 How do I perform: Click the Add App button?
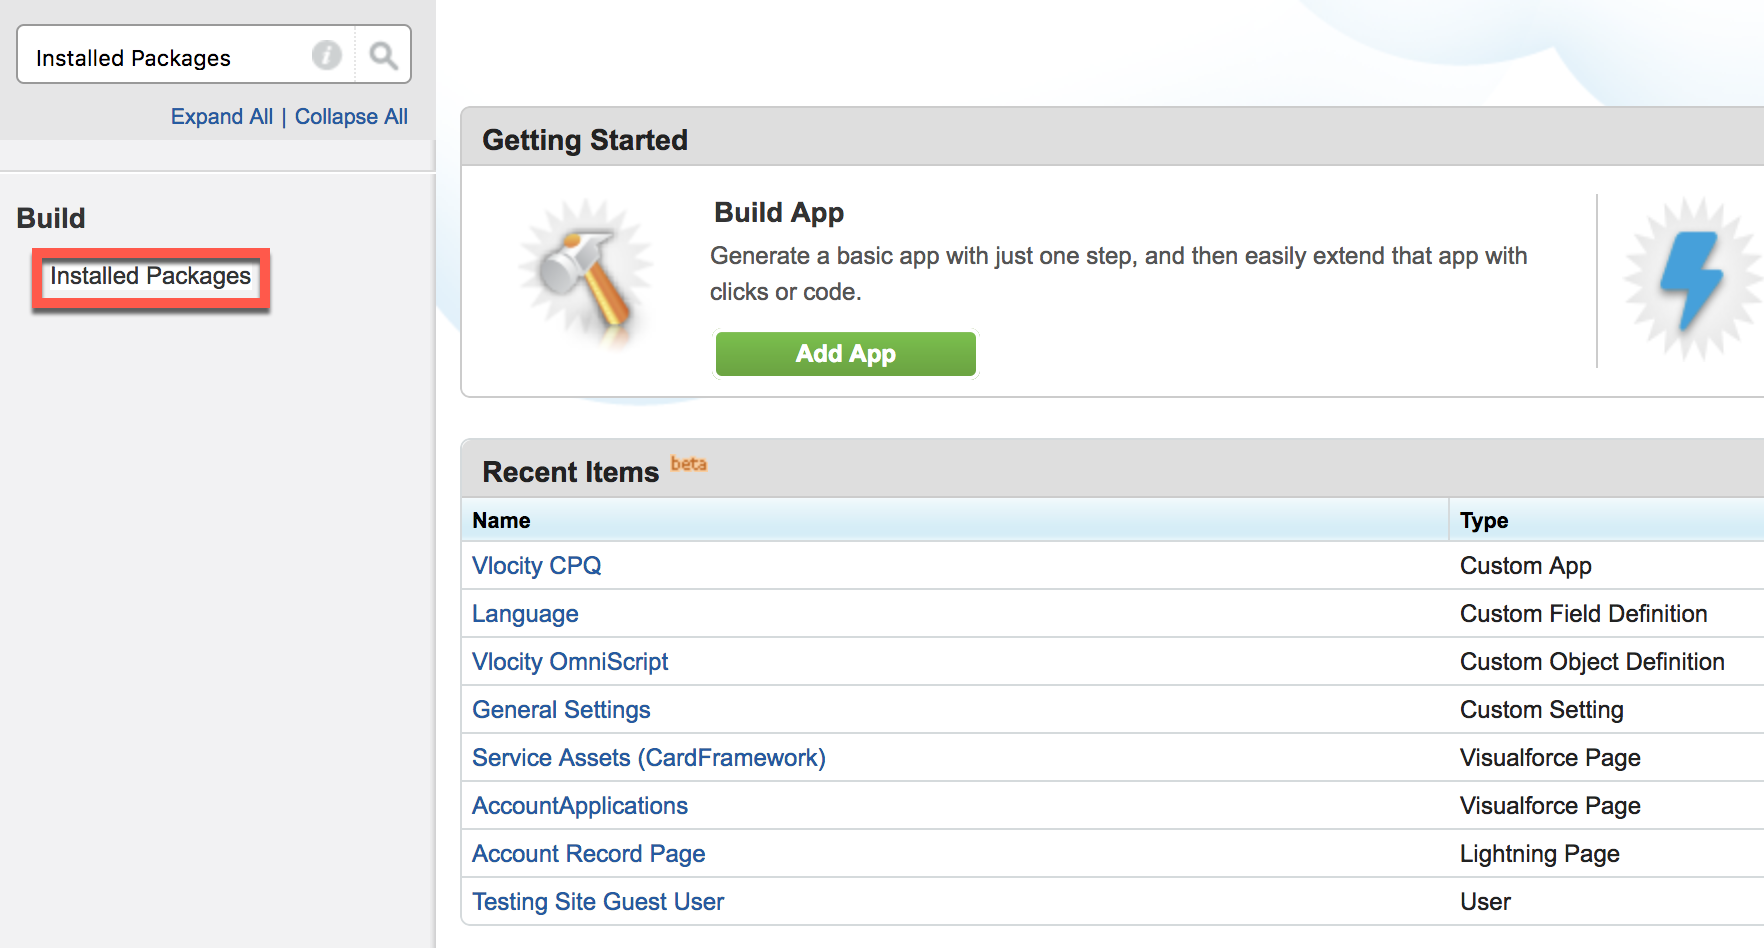845,353
